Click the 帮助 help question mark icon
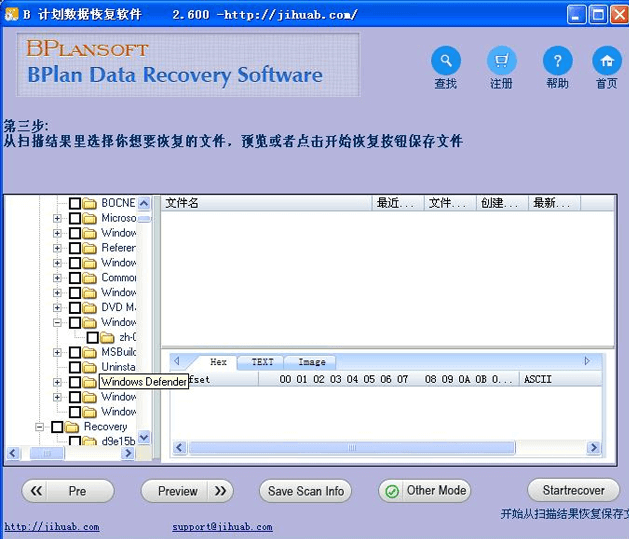Image resolution: width=629 pixels, height=539 pixels. click(x=557, y=60)
